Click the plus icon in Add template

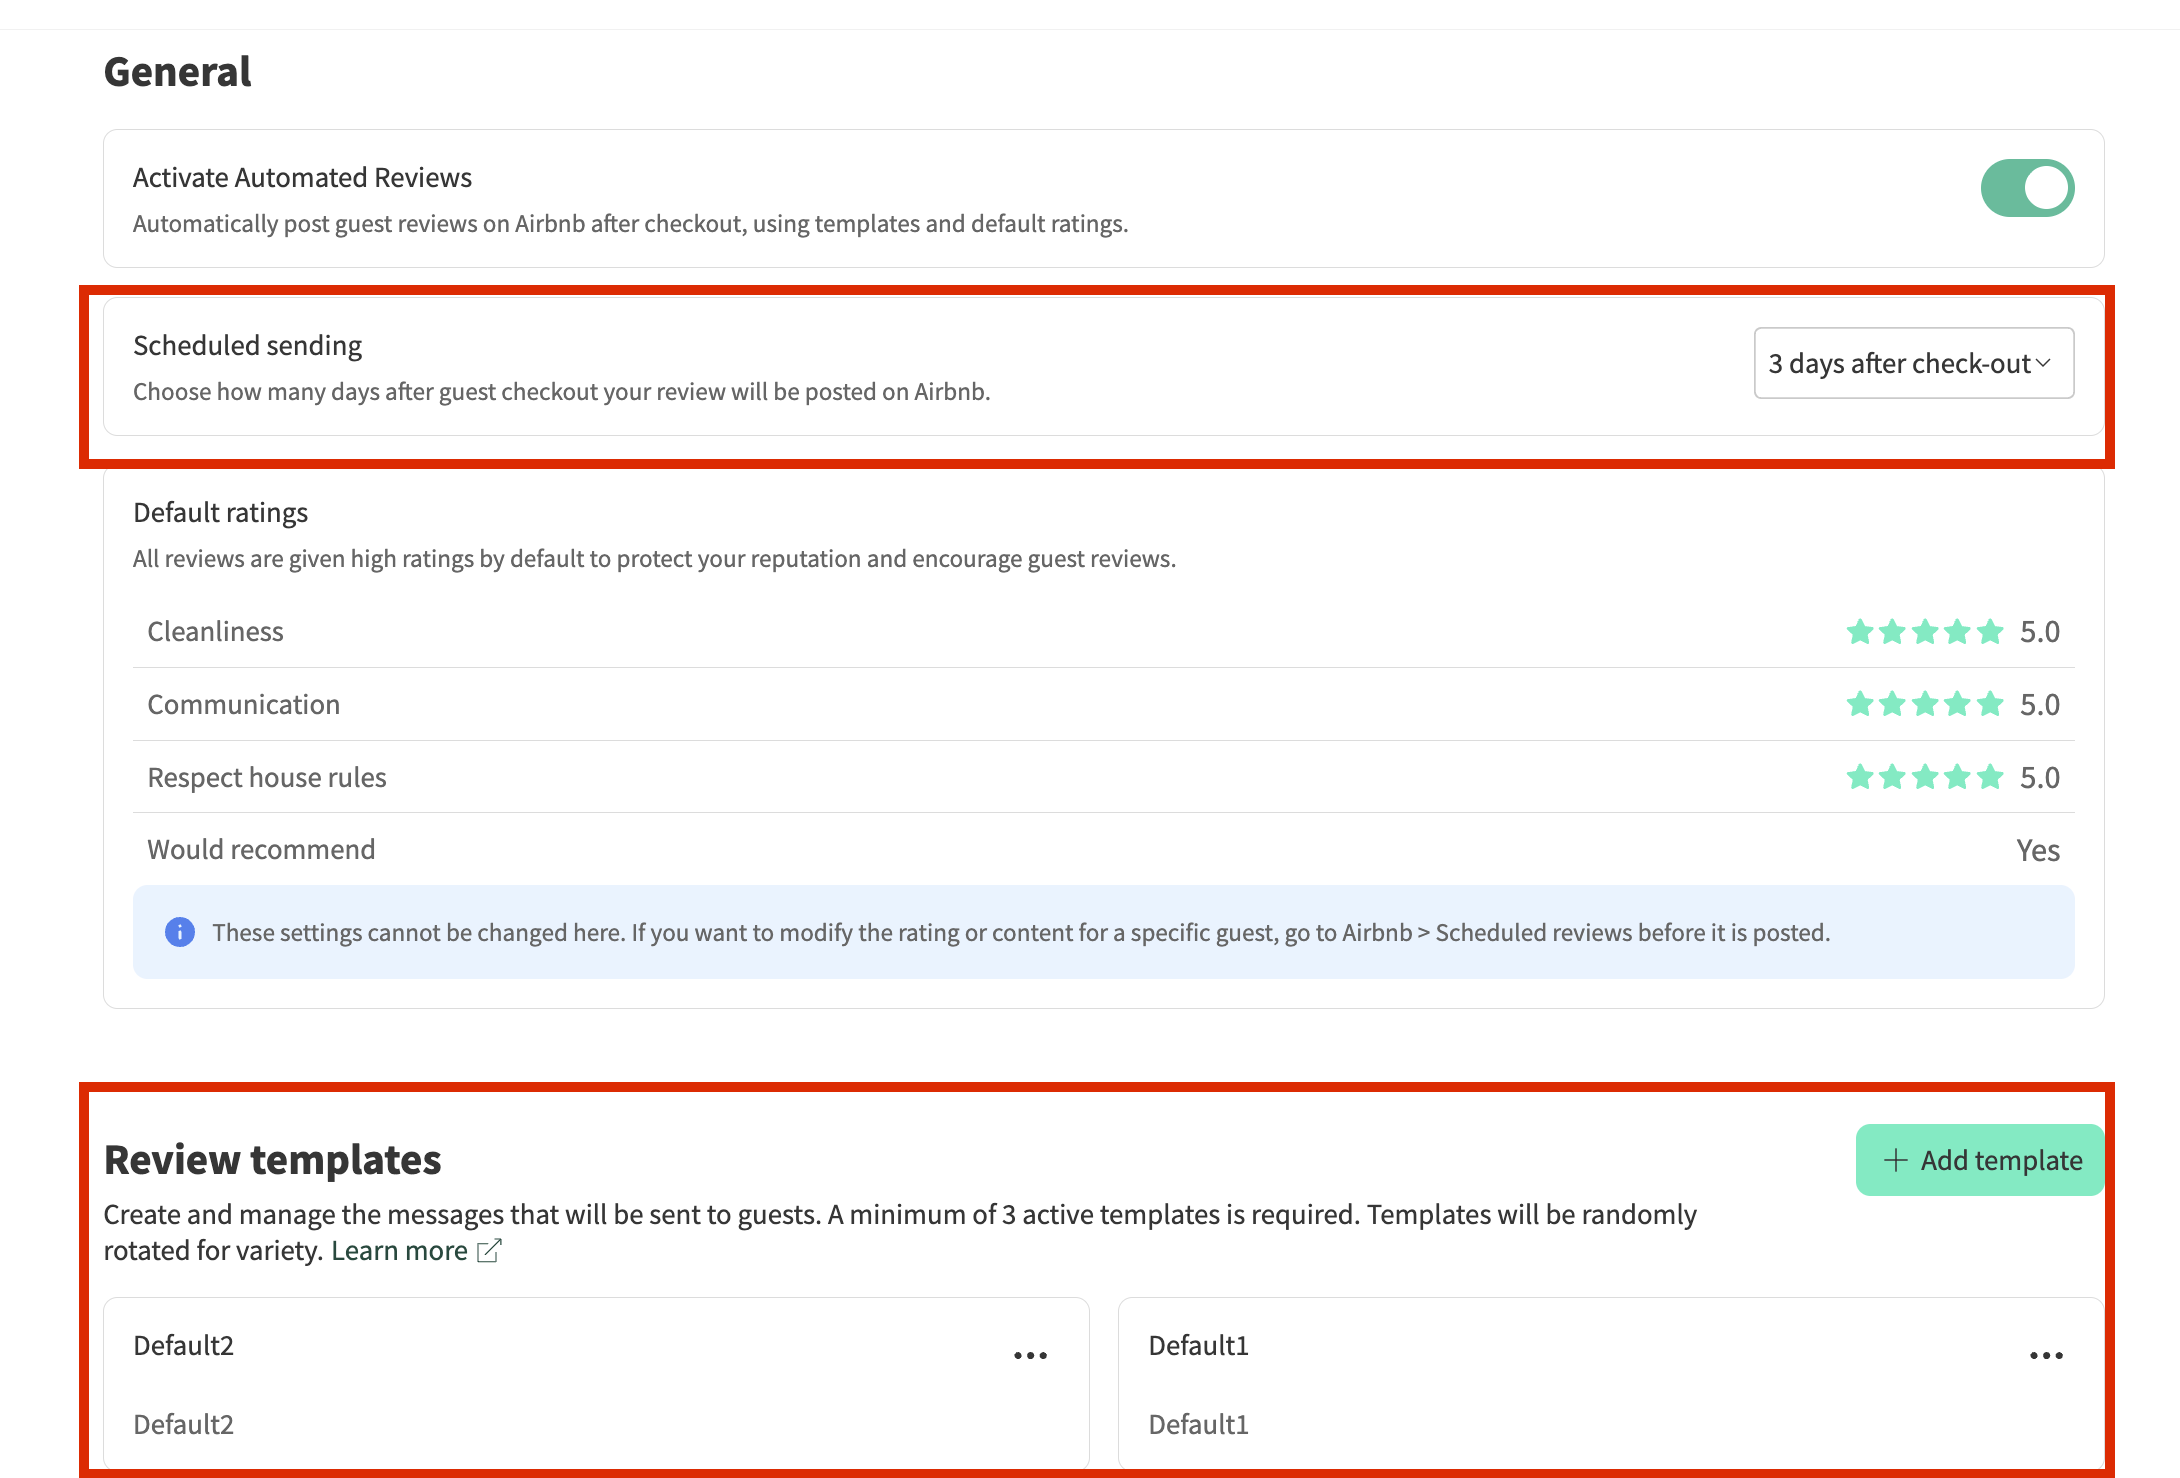coord(1895,1160)
